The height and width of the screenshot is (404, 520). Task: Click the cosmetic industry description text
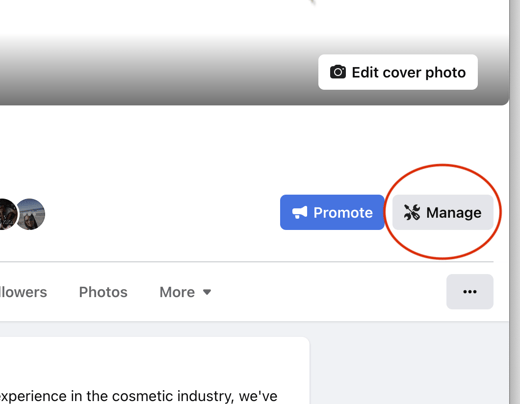tap(139, 396)
